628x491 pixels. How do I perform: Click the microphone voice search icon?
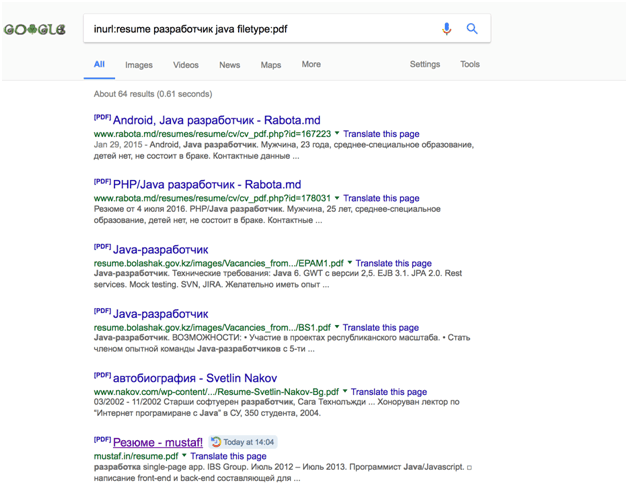coord(447,29)
